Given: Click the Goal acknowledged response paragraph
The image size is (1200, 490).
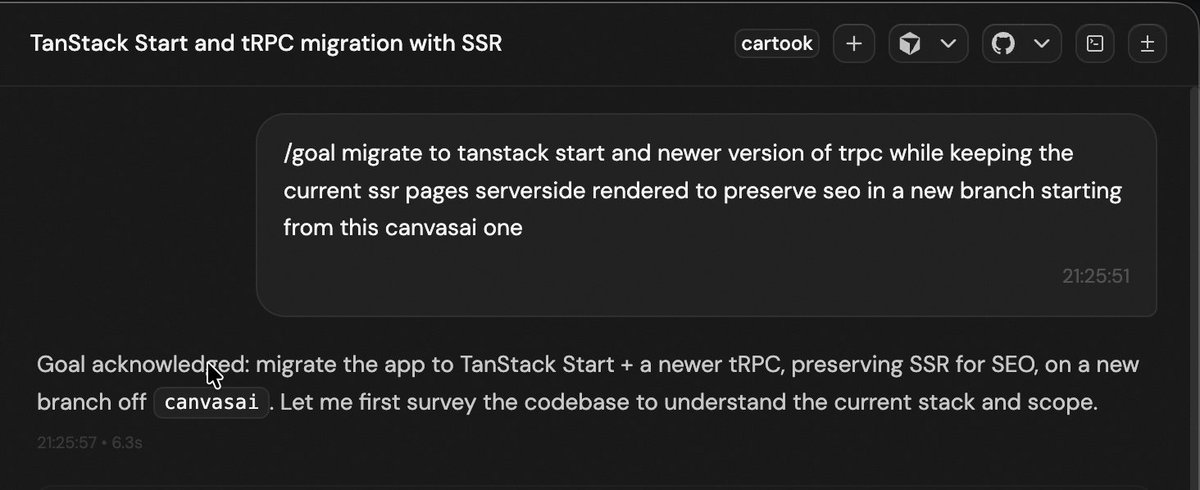Looking at the screenshot, I should [x=588, y=384].
